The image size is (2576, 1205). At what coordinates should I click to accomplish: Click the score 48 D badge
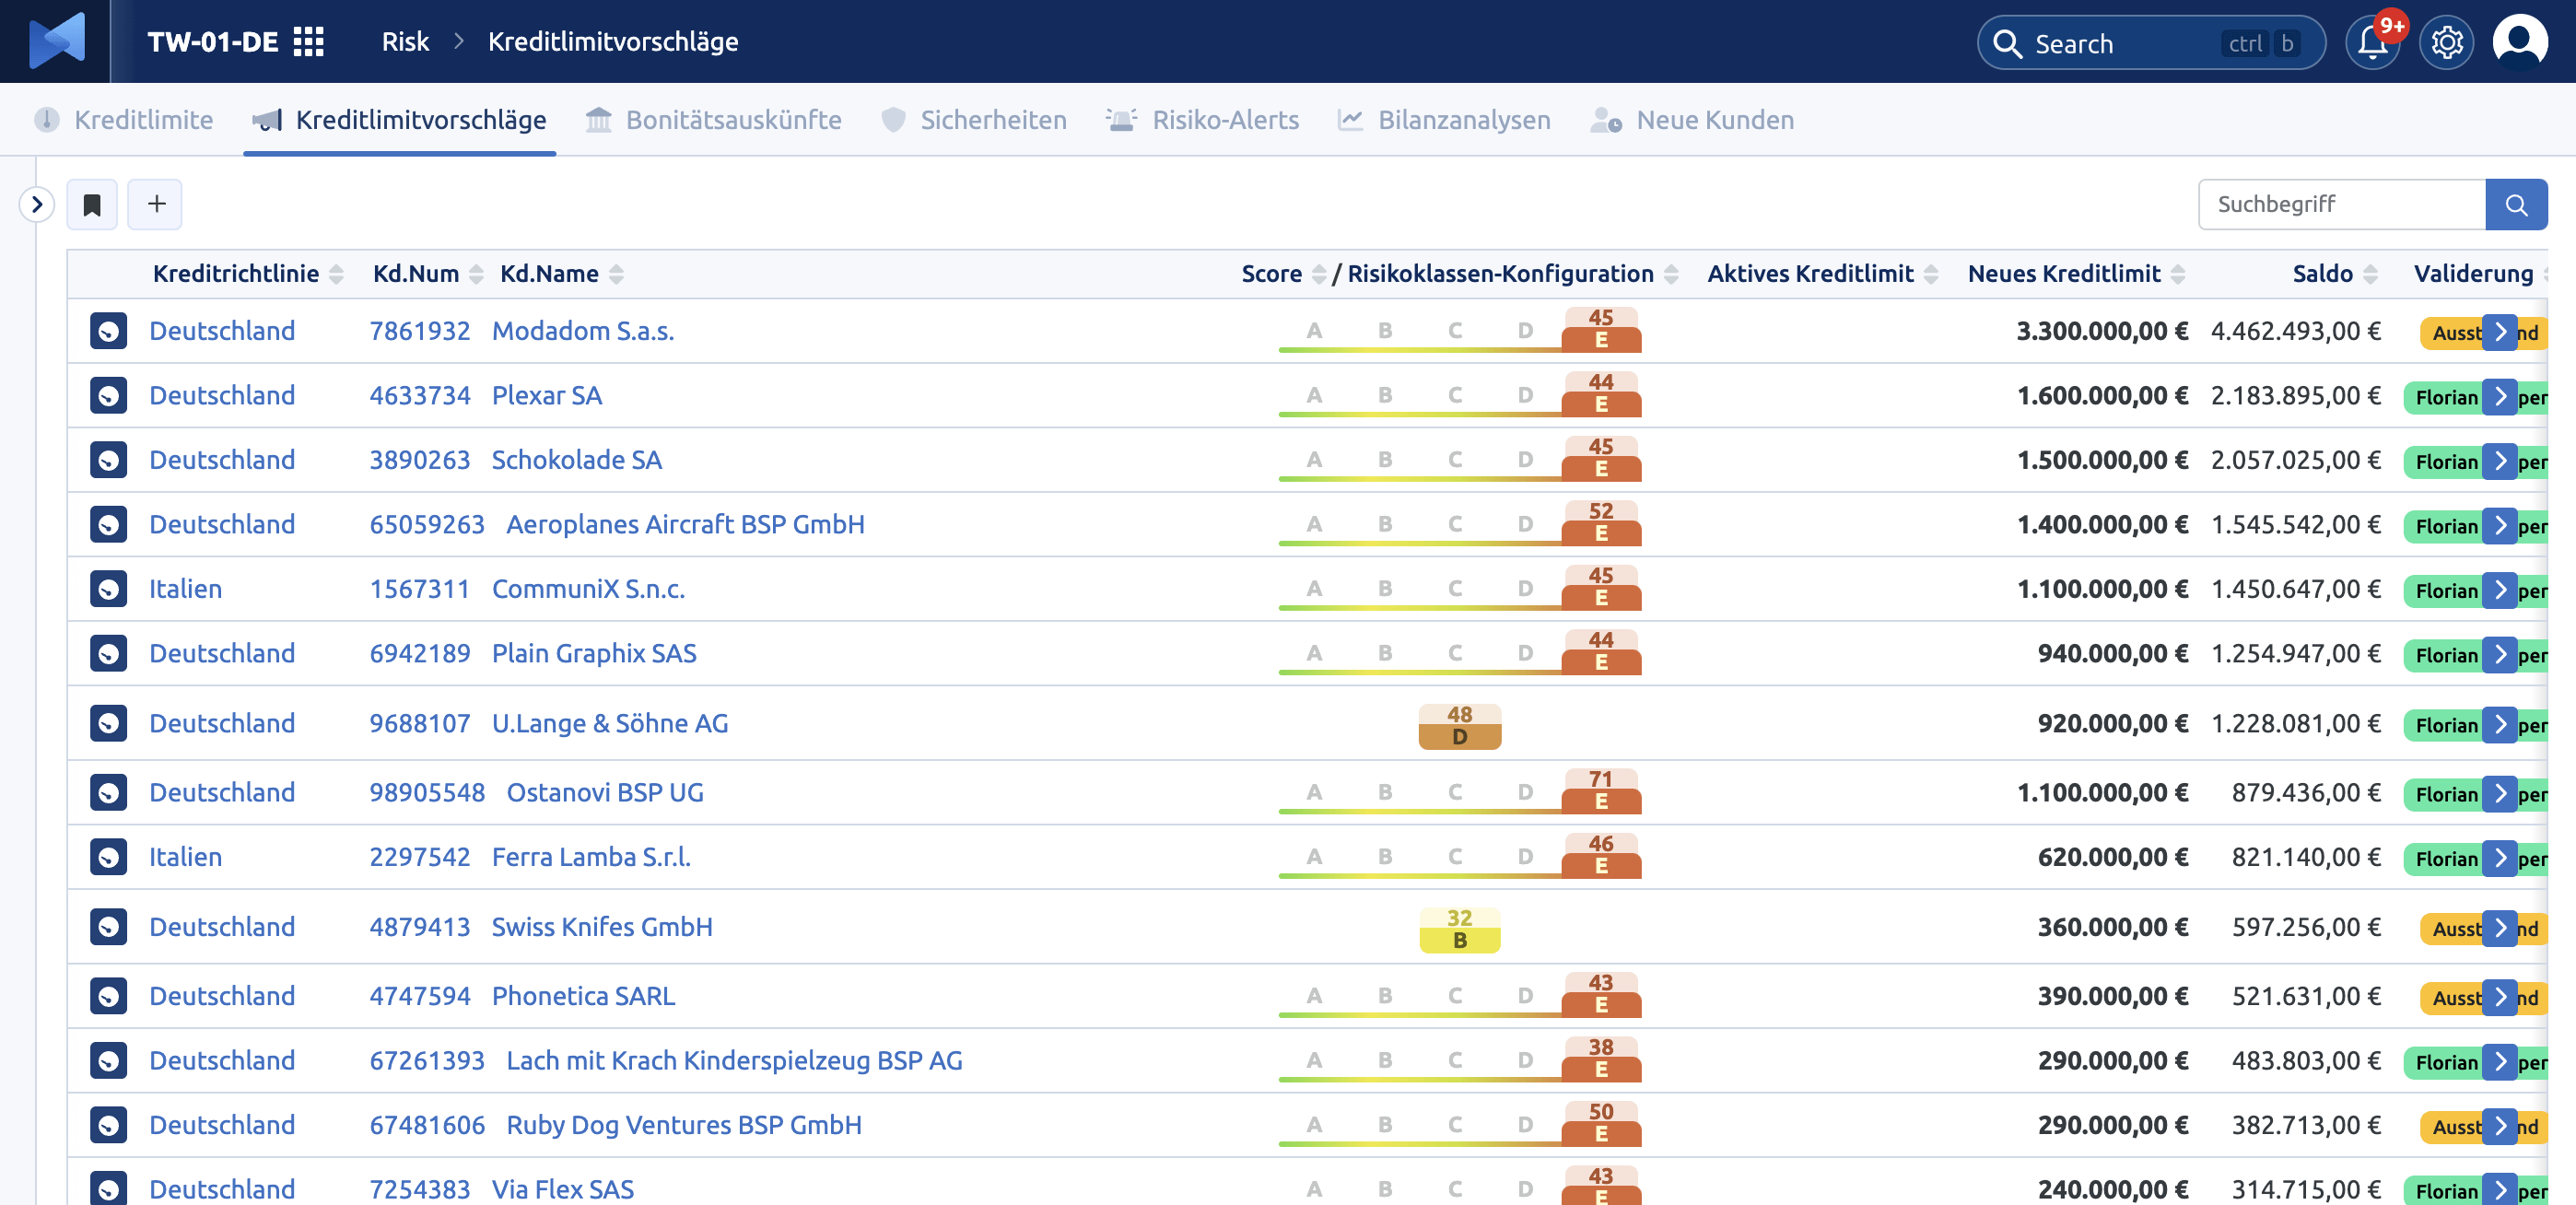[x=1459, y=726]
